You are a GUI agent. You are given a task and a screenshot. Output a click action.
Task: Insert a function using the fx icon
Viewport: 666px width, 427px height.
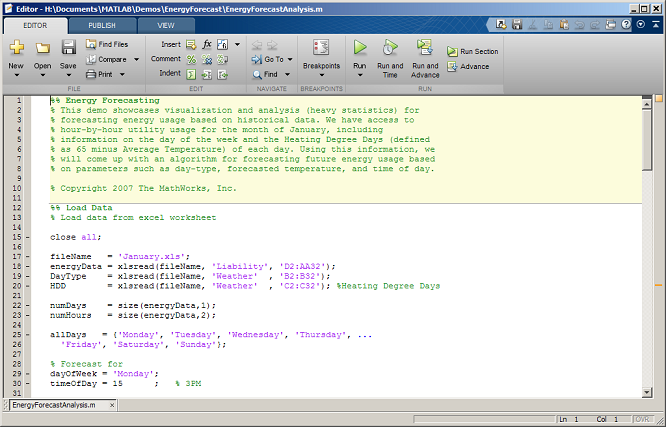[207, 45]
